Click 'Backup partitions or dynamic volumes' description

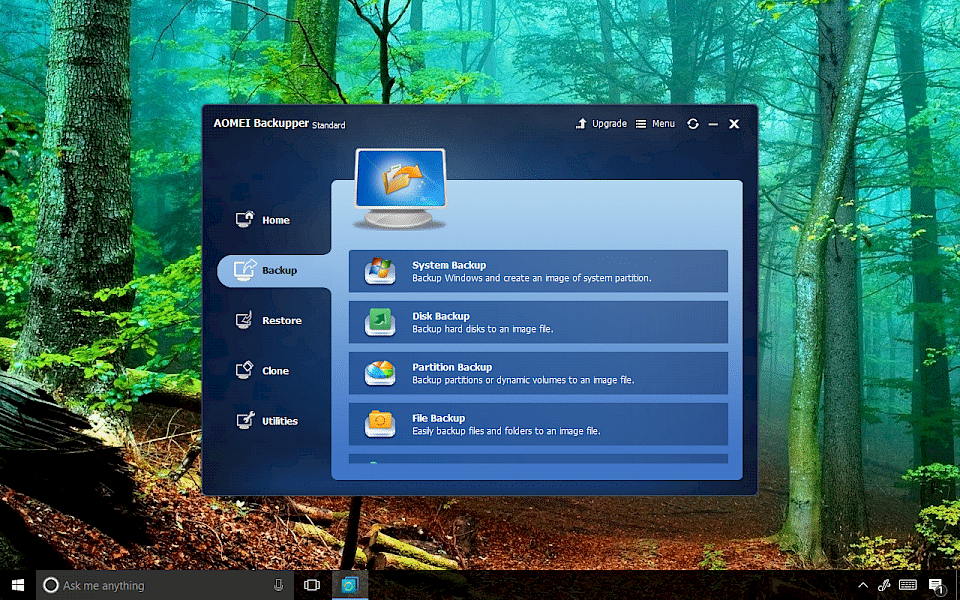523,380
